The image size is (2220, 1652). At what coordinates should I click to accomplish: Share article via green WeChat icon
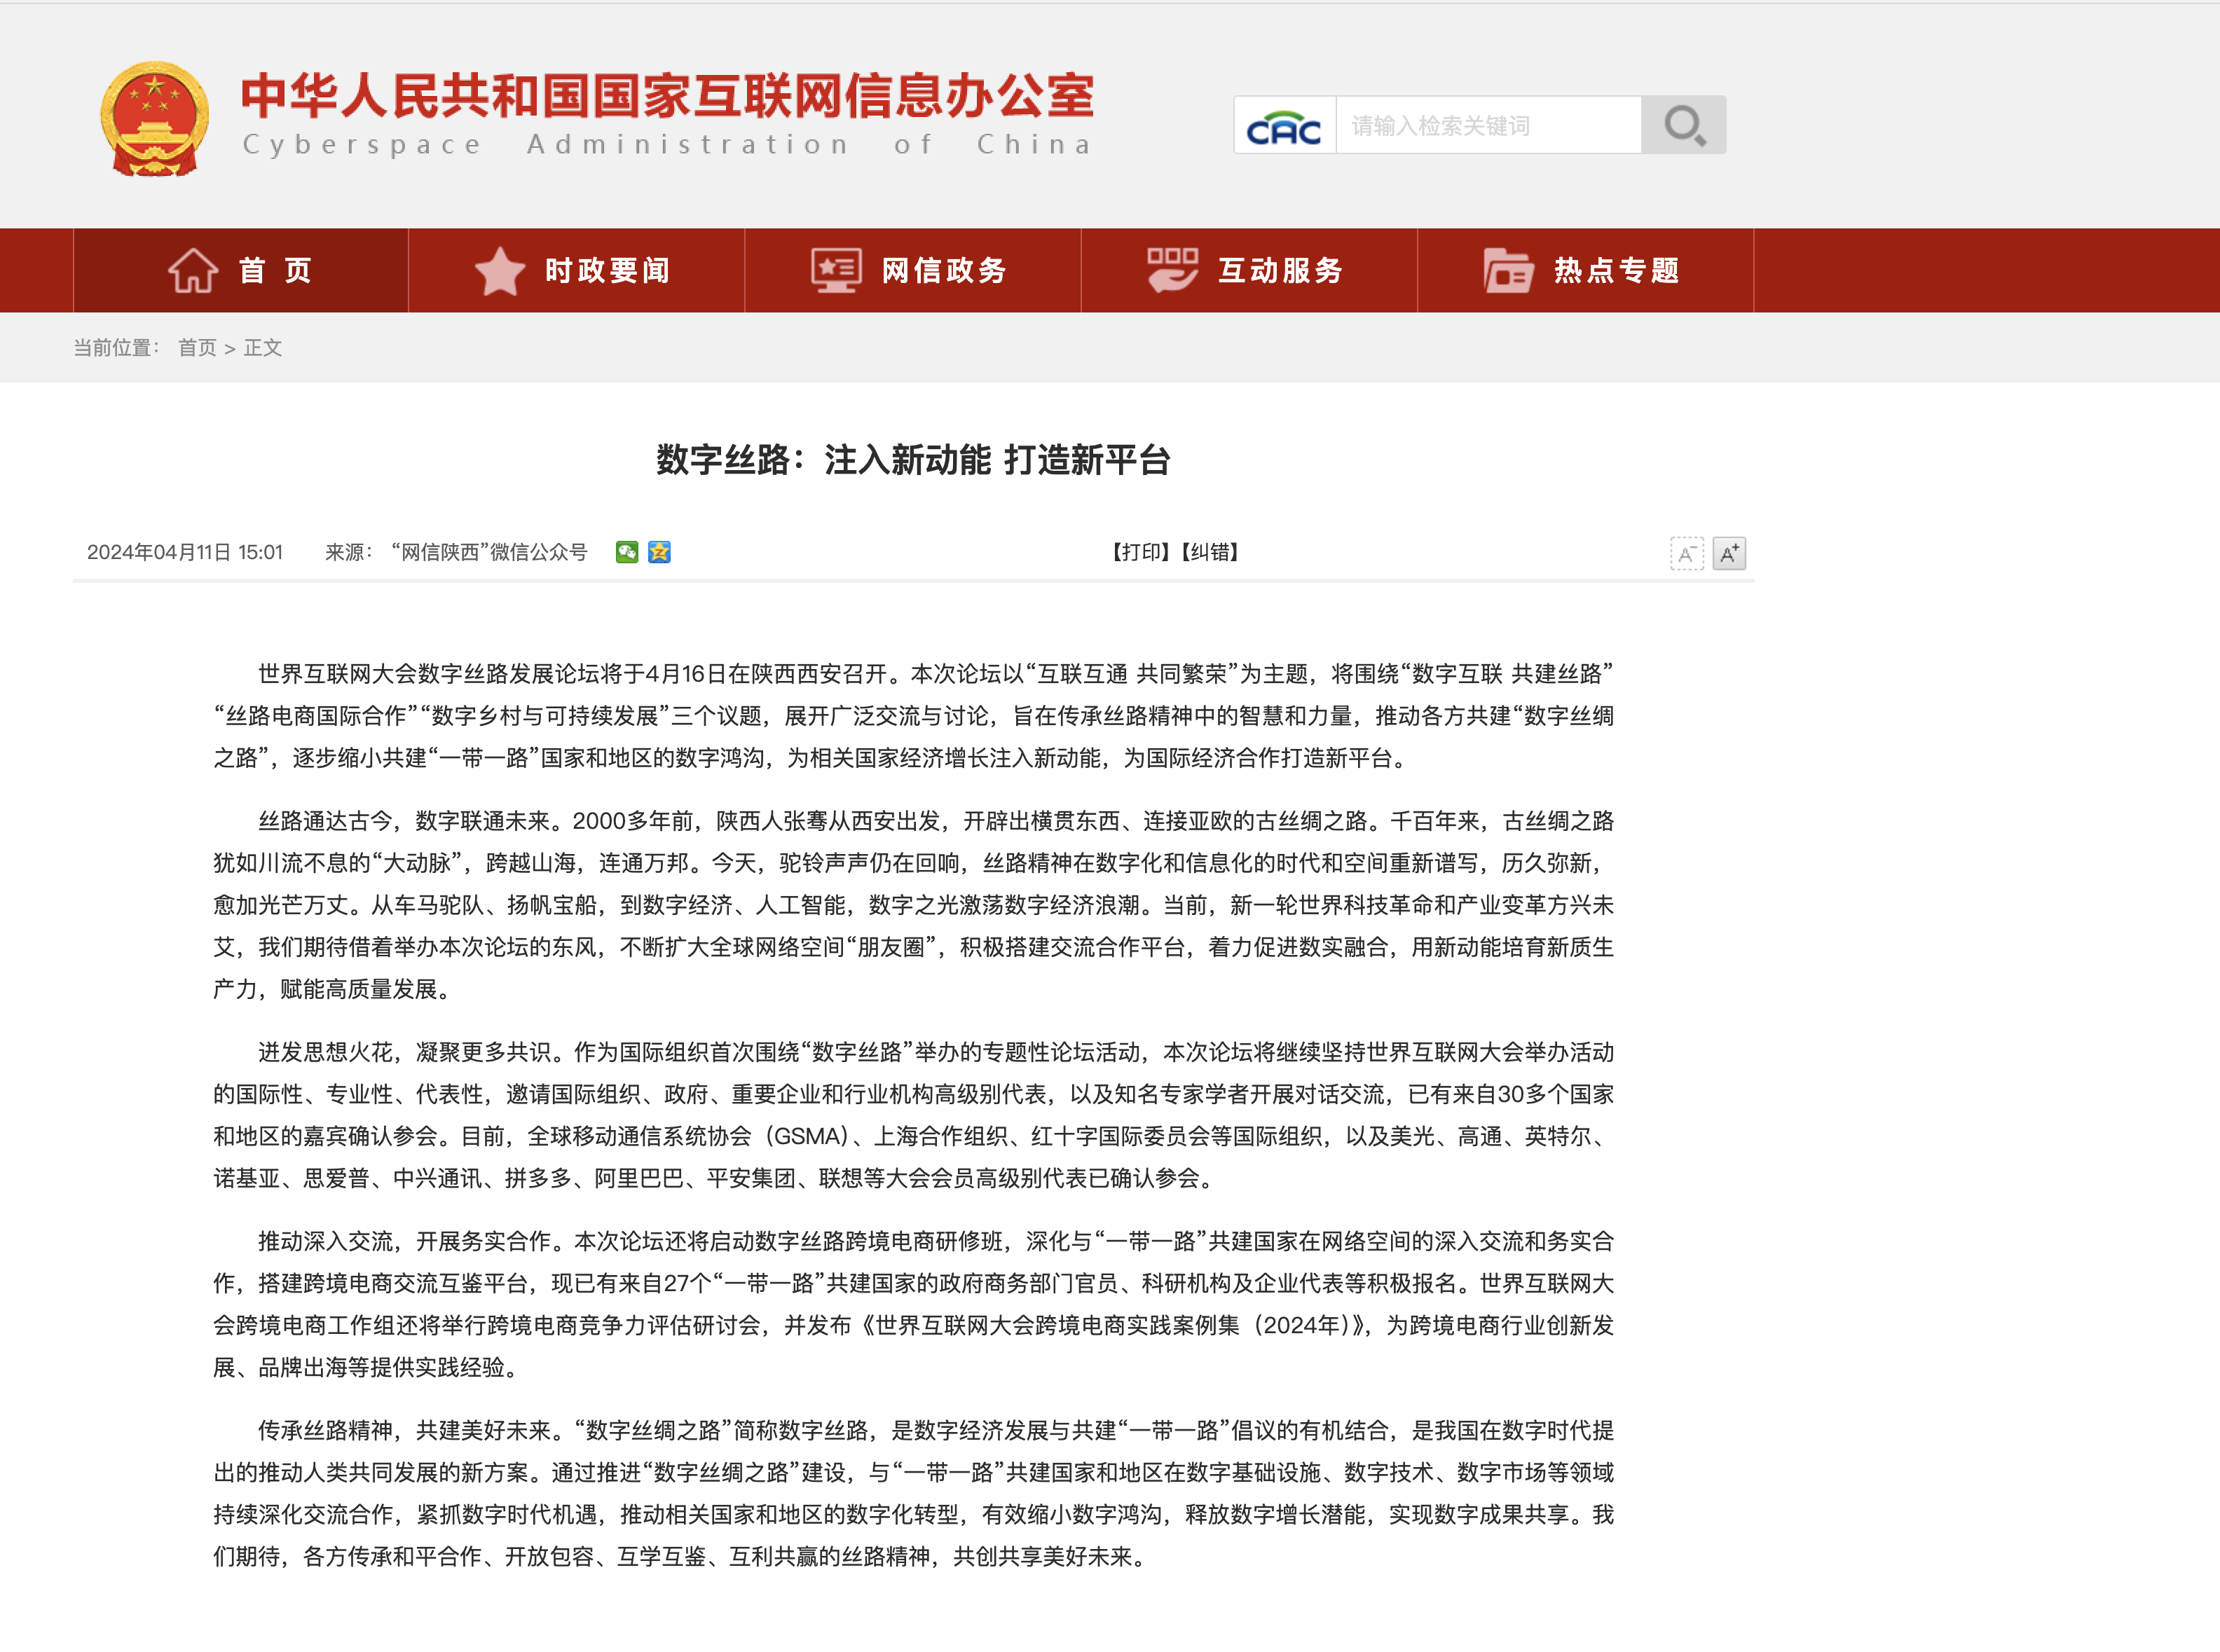point(627,552)
